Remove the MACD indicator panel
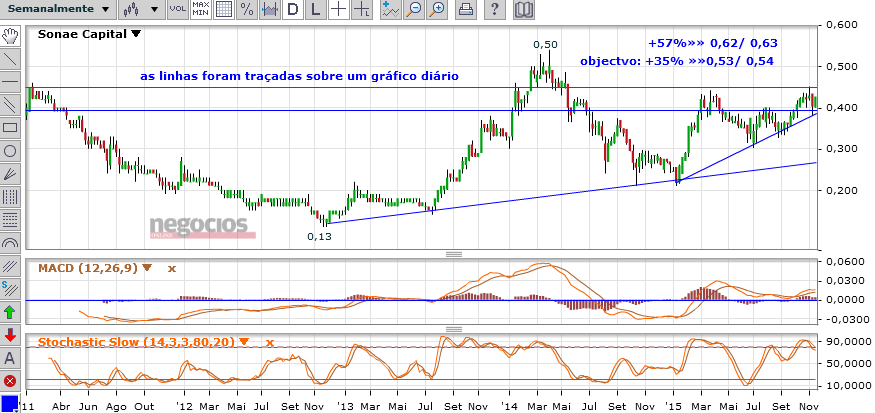The image size is (875, 413). pyautogui.click(x=172, y=268)
